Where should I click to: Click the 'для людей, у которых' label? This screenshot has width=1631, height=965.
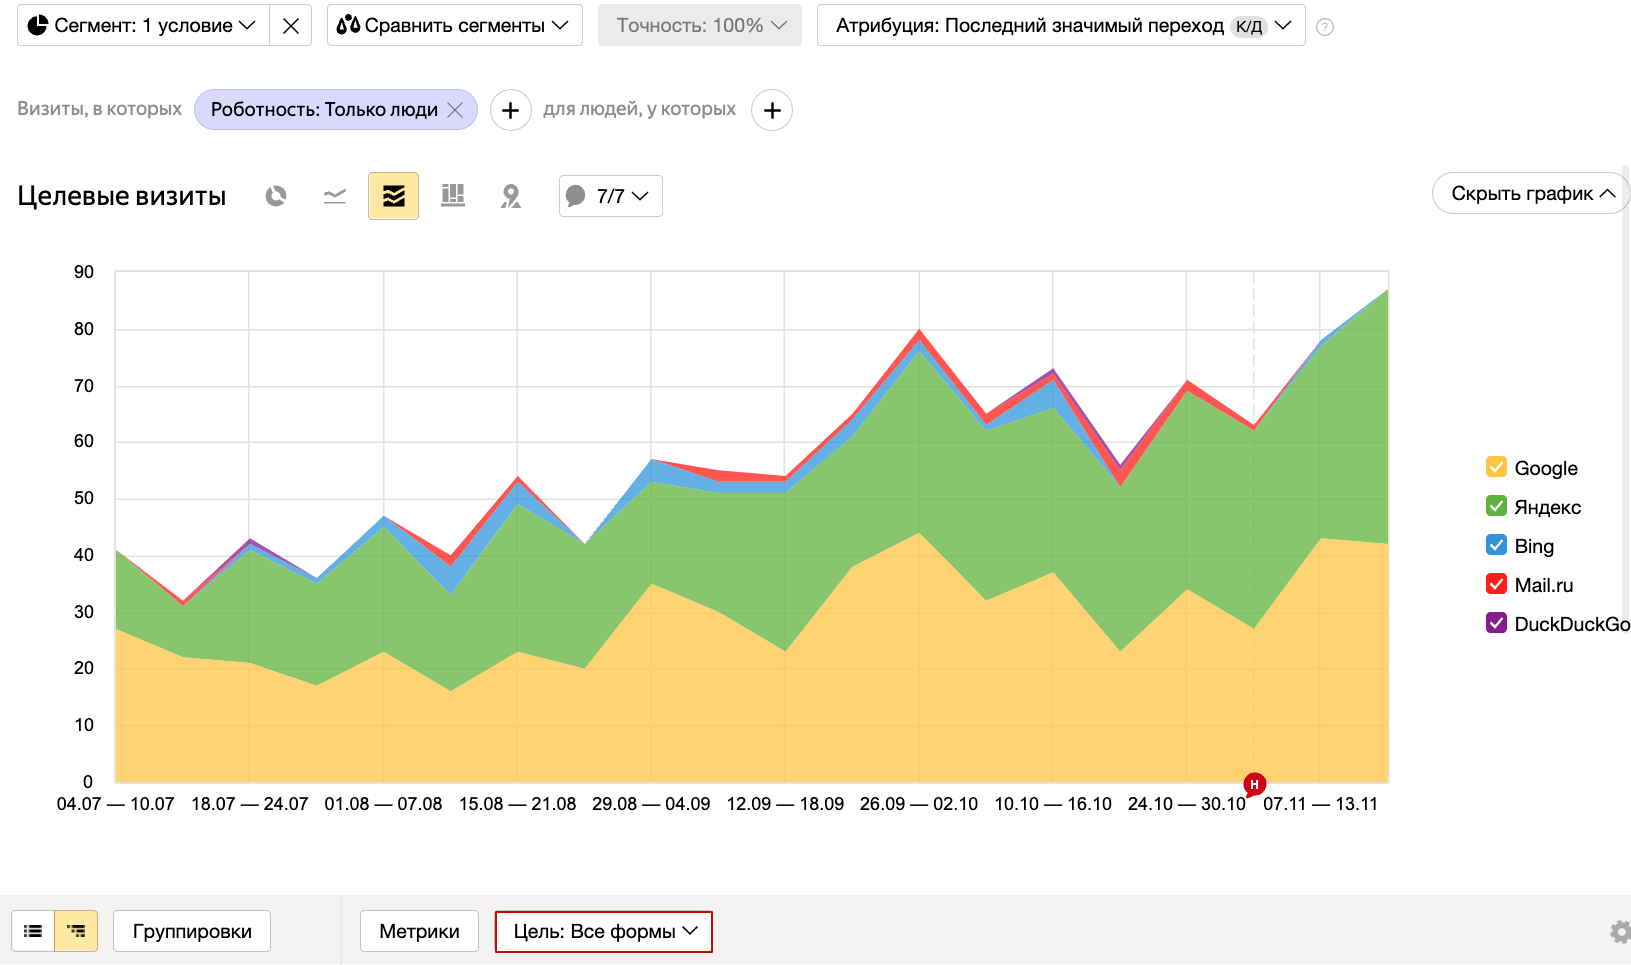[640, 109]
